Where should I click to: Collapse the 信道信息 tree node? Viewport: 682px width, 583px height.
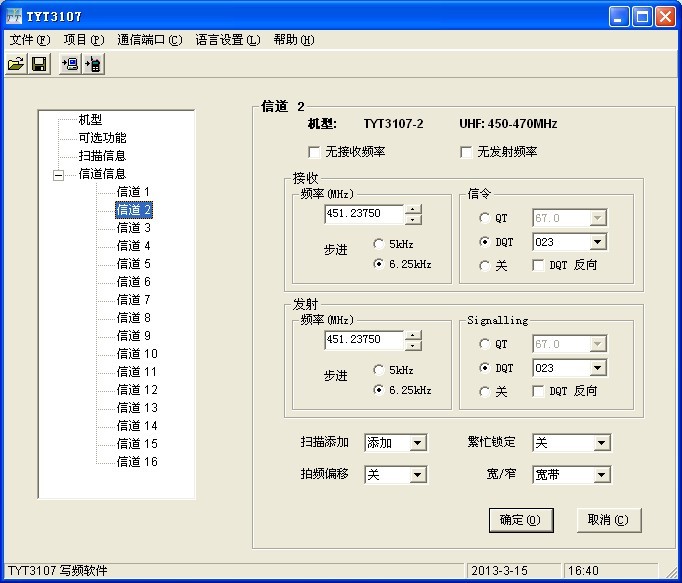tap(58, 175)
